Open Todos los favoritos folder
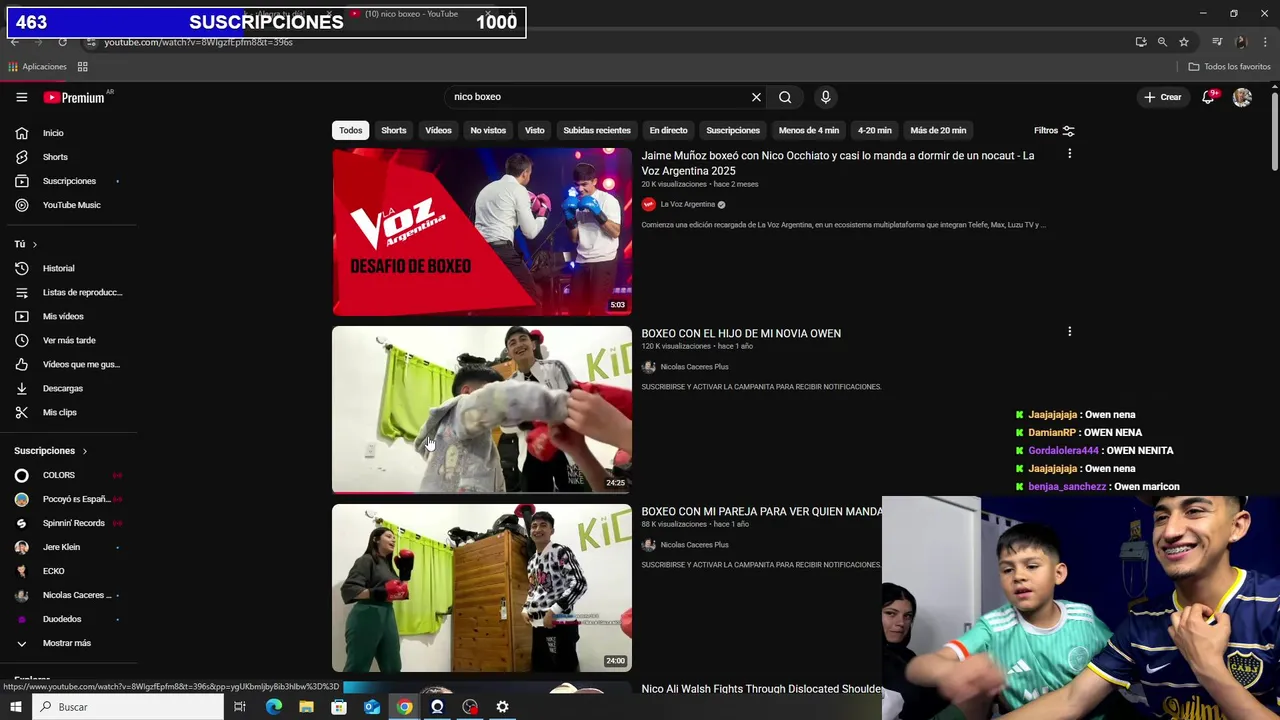The width and height of the screenshot is (1280, 720). (1229, 67)
